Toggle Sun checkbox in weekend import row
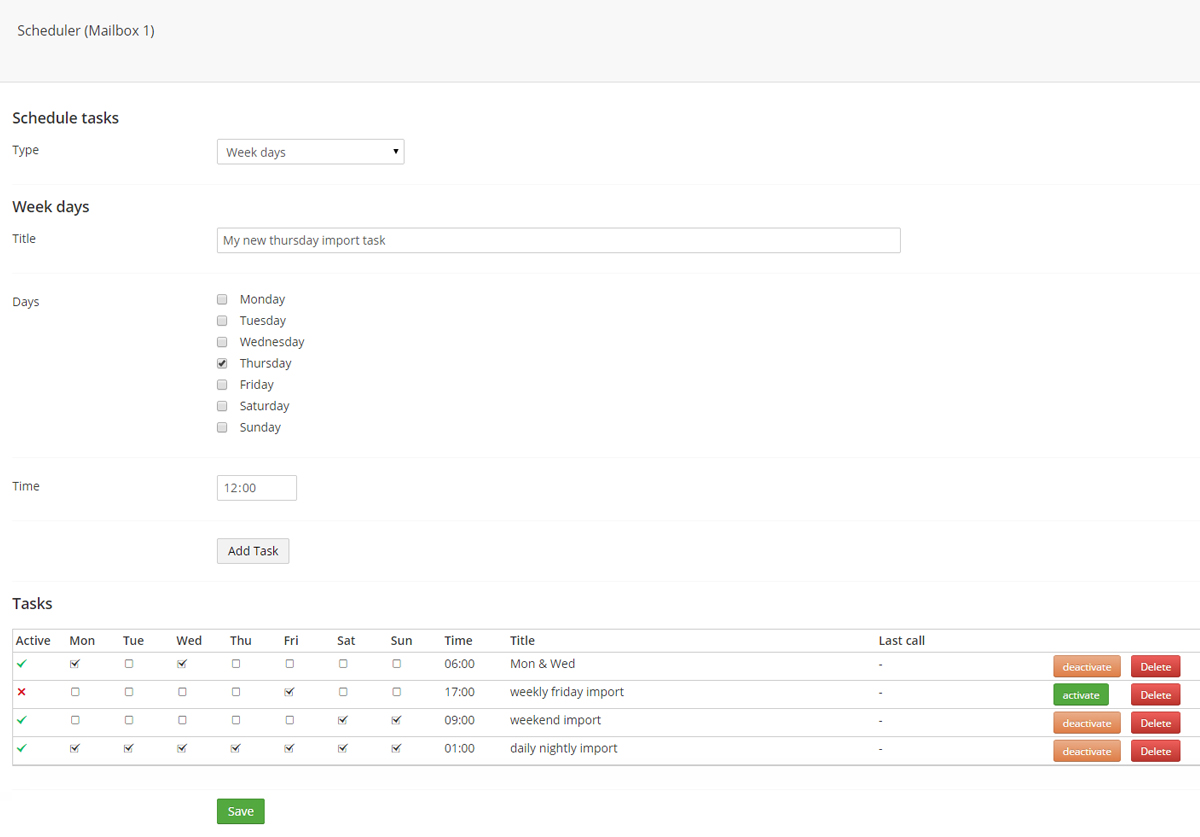This screenshot has width=1200, height=837. pyautogui.click(x=397, y=720)
